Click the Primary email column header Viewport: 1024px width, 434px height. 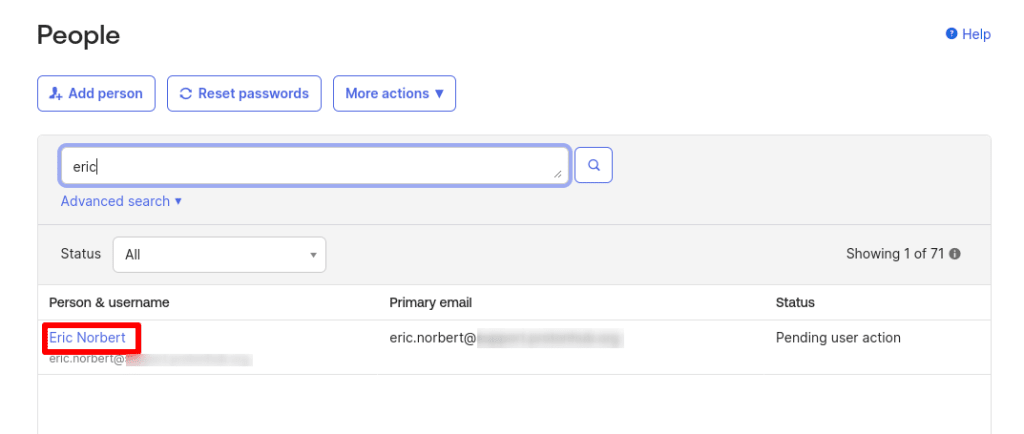tap(430, 303)
